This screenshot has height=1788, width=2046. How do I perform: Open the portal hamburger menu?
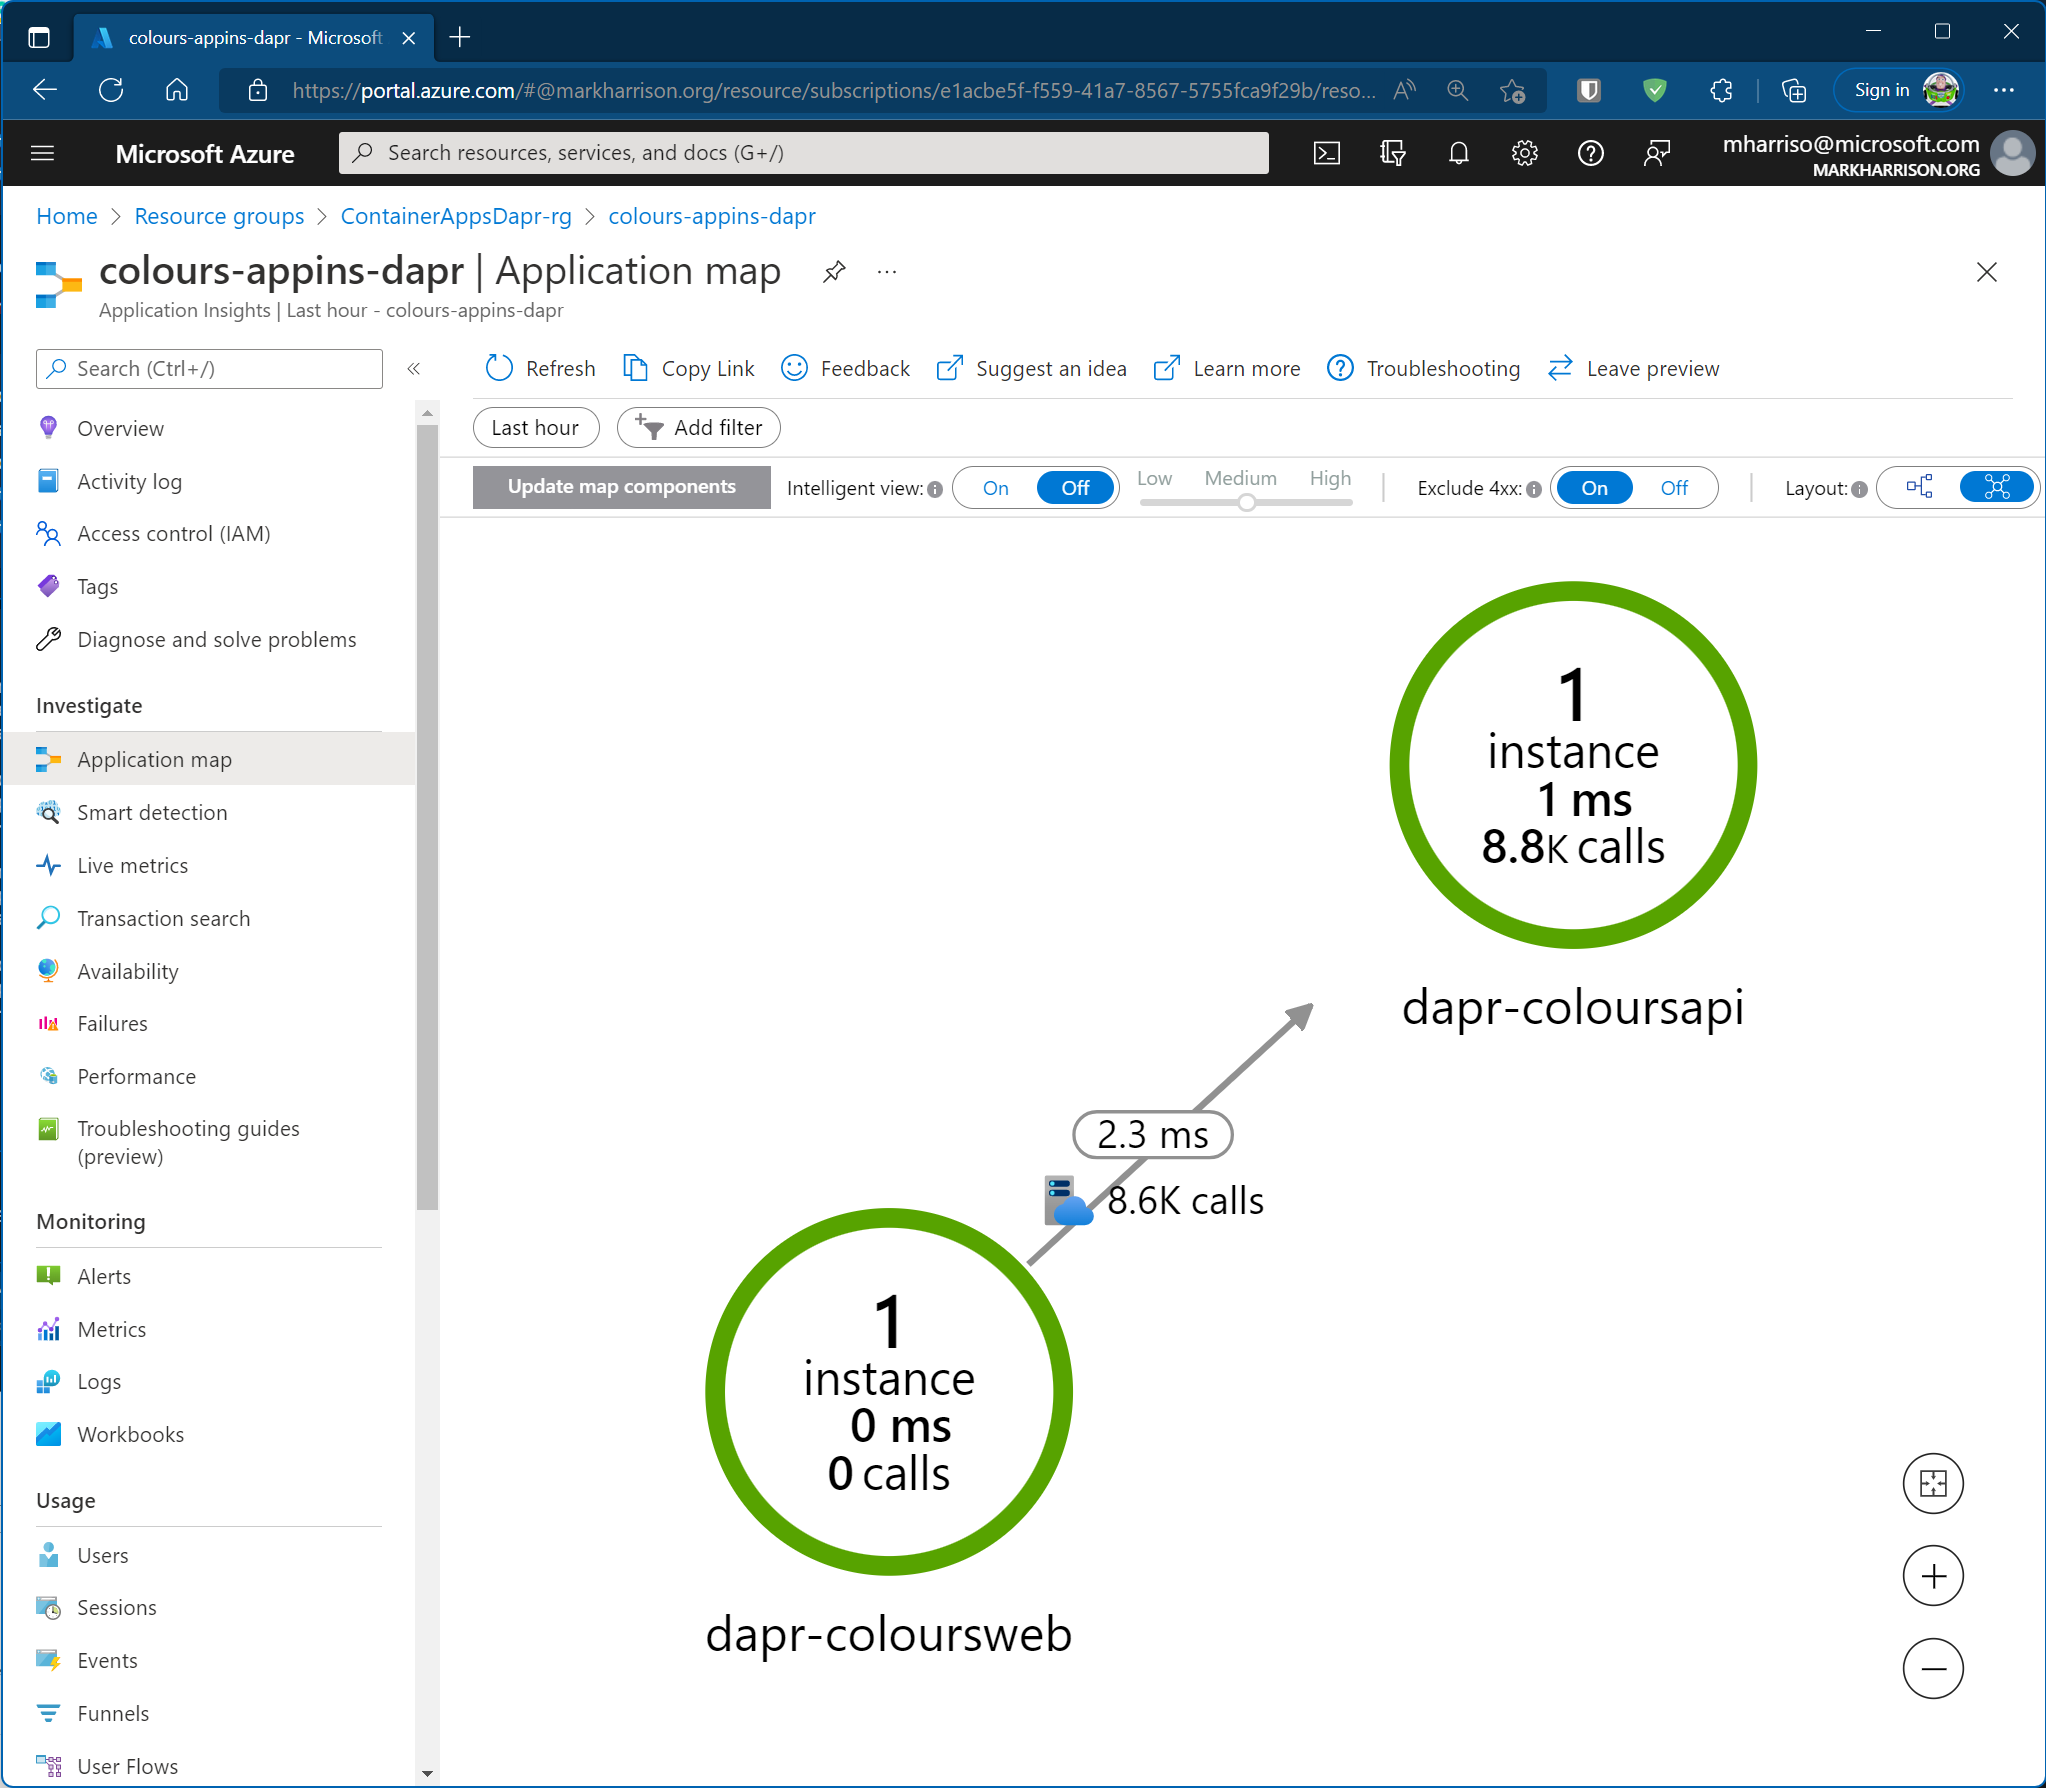42,153
